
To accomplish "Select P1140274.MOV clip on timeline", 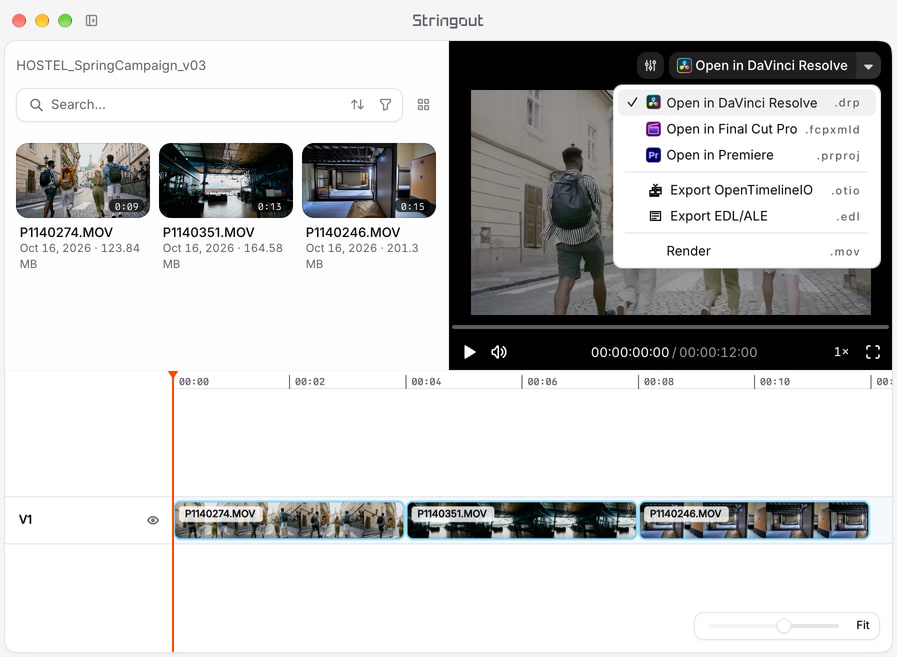I will coord(289,520).
